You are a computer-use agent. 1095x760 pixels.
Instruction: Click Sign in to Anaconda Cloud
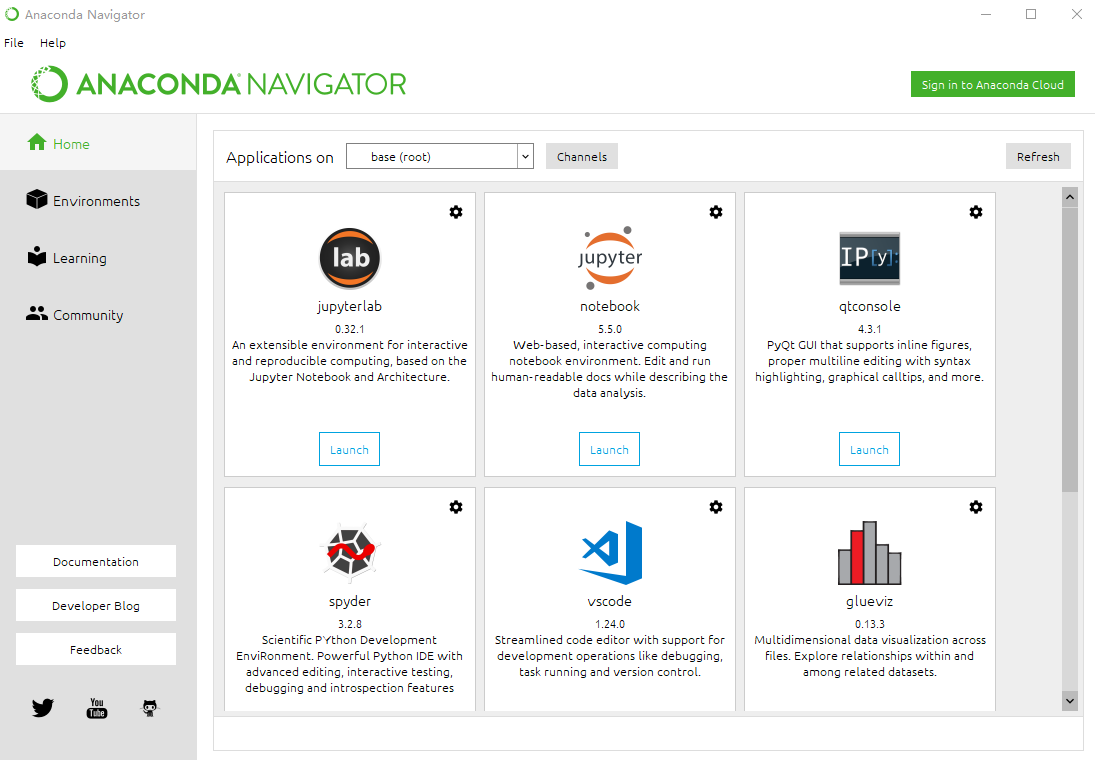(x=992, y=85)
